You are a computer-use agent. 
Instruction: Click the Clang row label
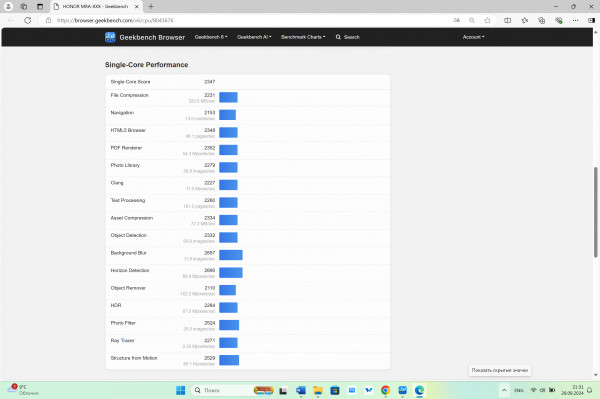(117, 183)
